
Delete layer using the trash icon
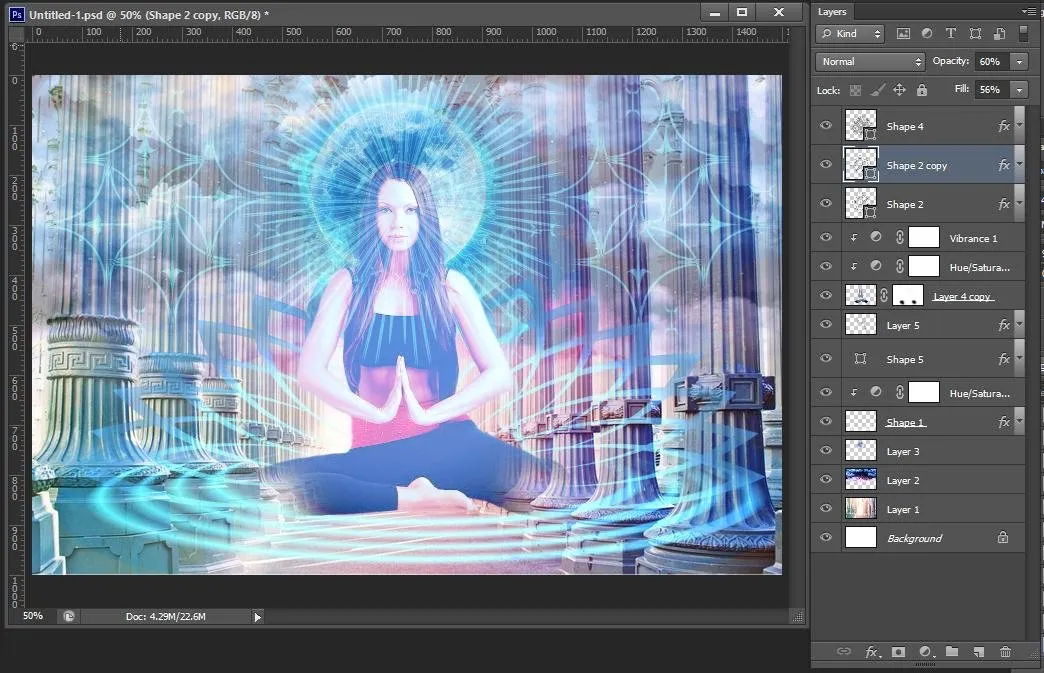1005,652
